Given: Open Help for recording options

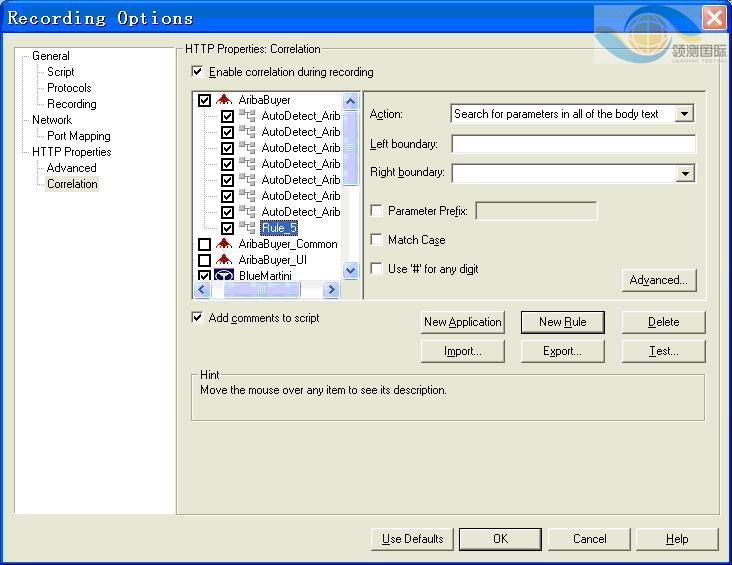Looking at the screenshot, I should tap(677, 539).
